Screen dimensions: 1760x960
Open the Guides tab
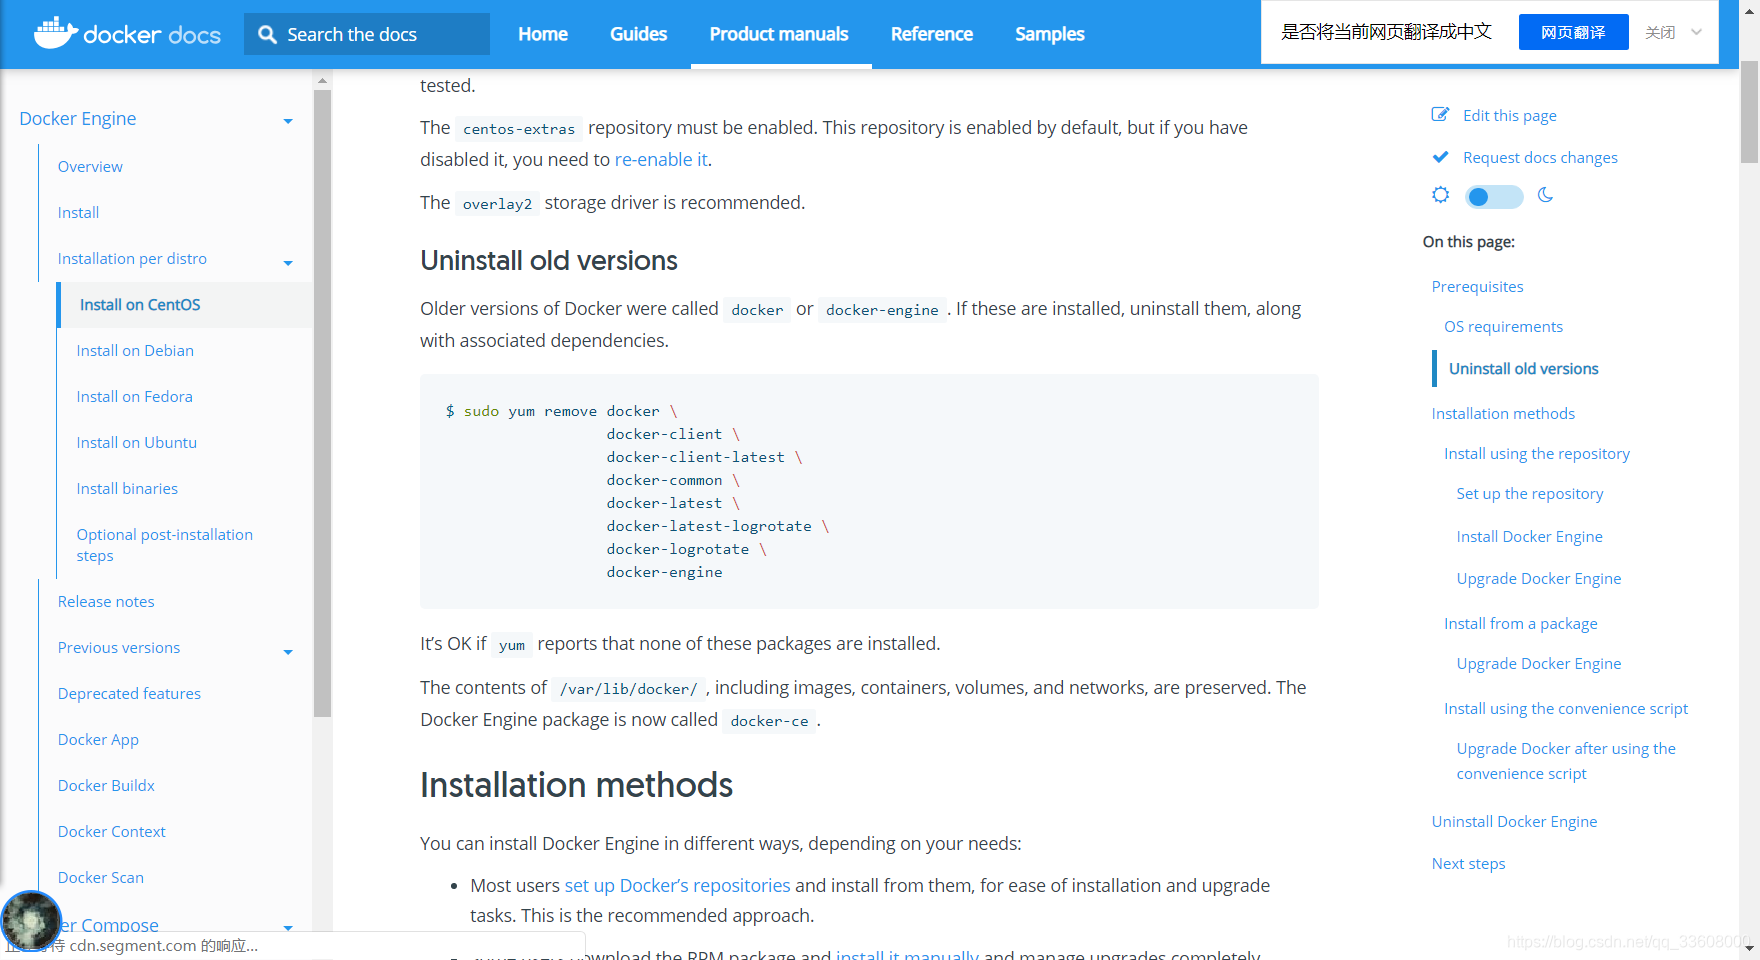click(638, 34)
